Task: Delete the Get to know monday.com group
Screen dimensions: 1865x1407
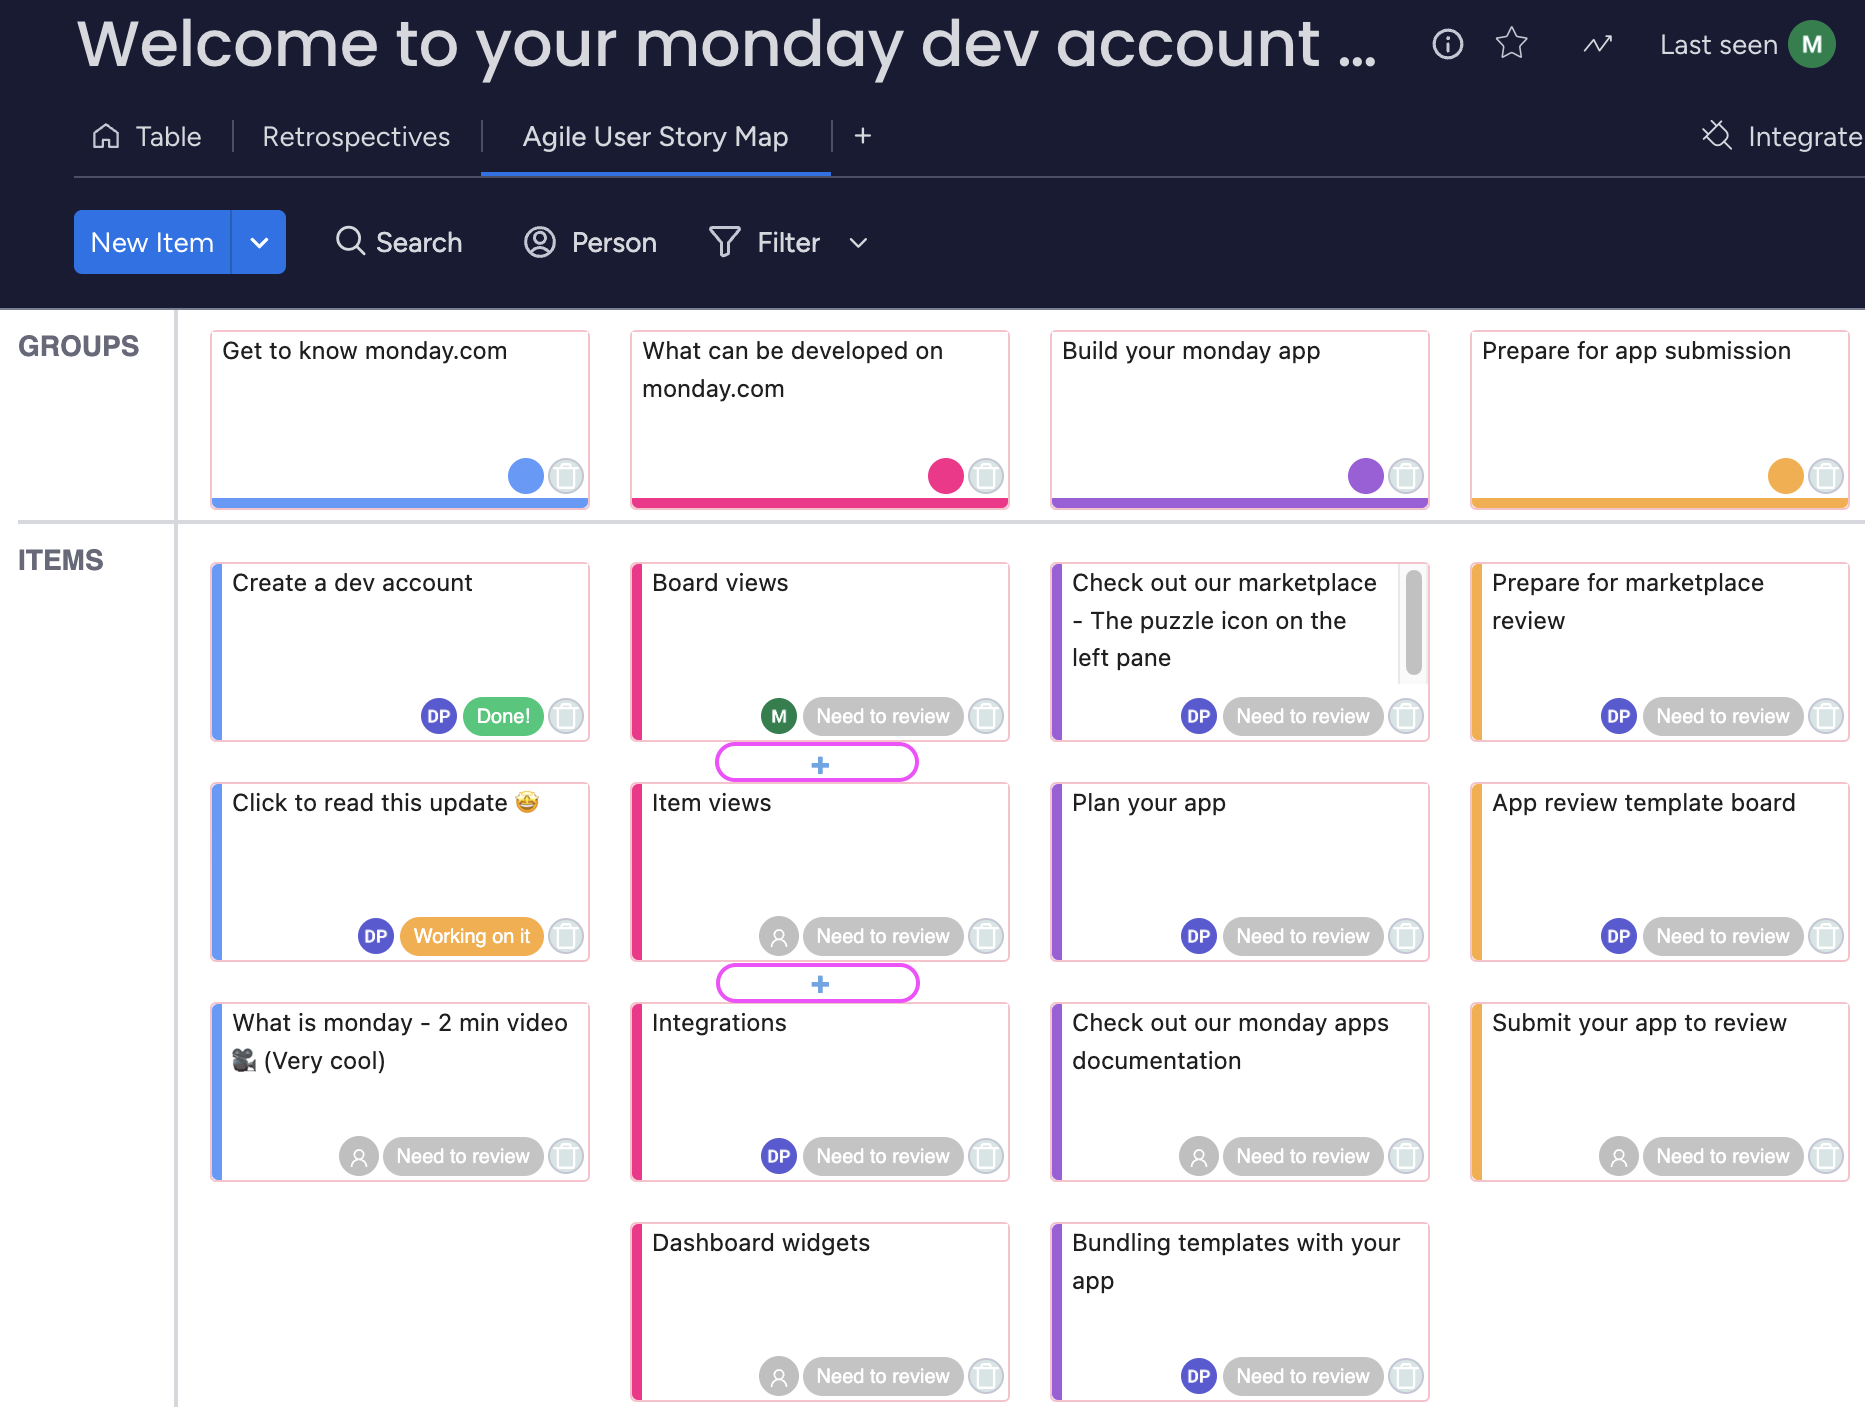Action: coord(566,476)
